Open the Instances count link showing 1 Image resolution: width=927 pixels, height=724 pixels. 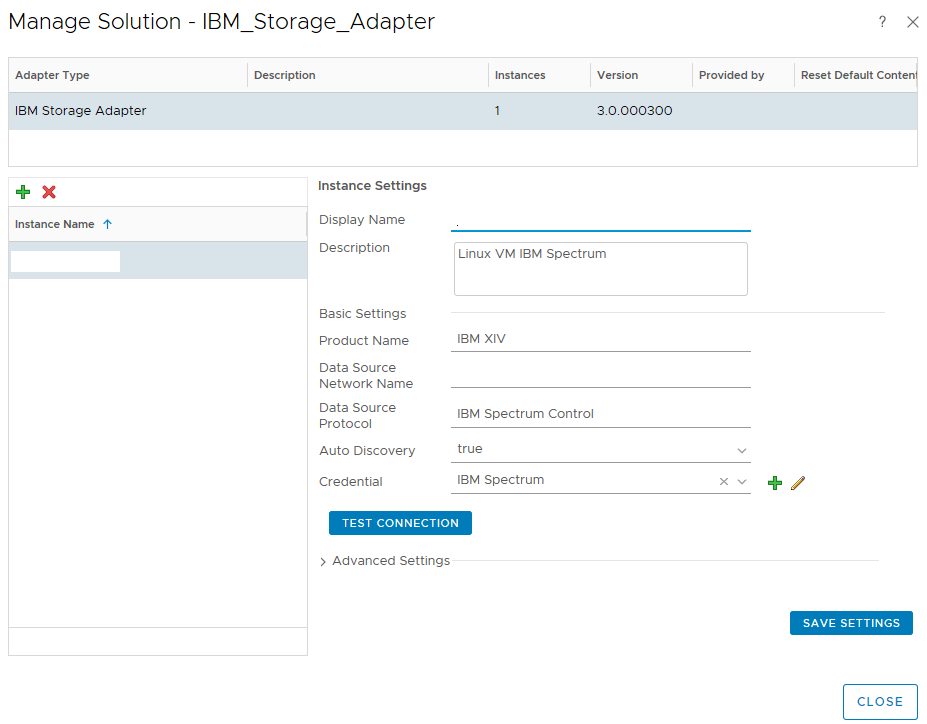click(497, 111)
